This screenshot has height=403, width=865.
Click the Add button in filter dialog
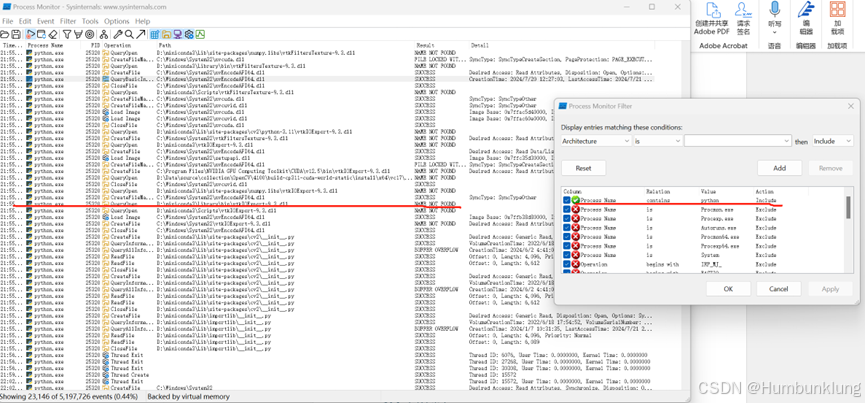(779, 168)
